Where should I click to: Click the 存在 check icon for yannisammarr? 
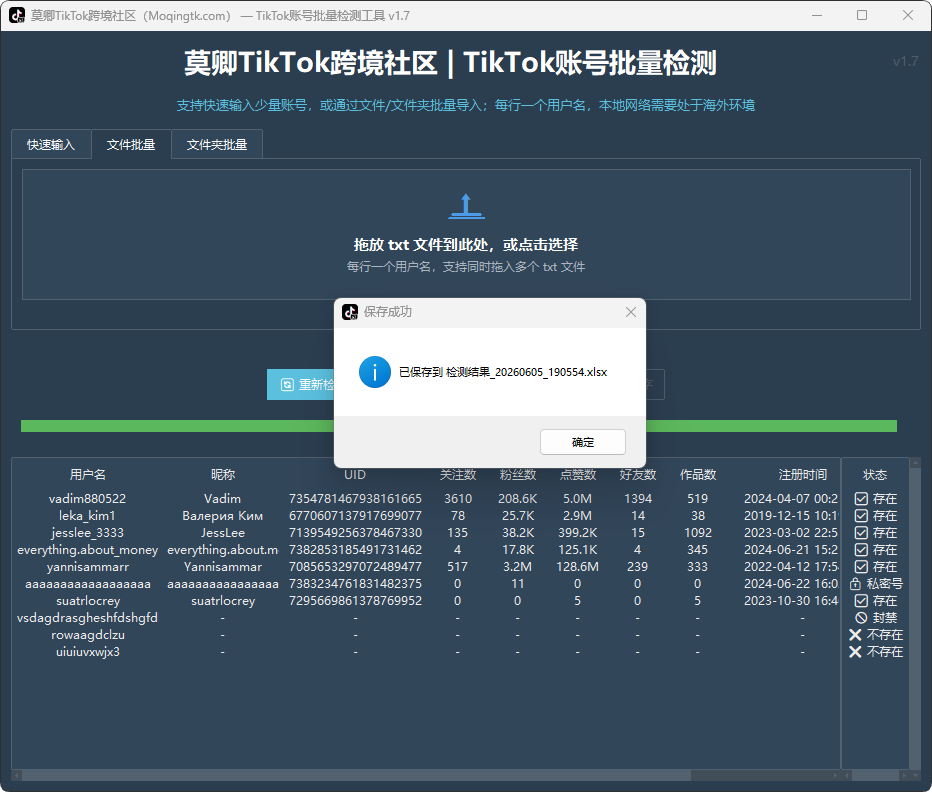pyautogui.click(x=861, y=567)
